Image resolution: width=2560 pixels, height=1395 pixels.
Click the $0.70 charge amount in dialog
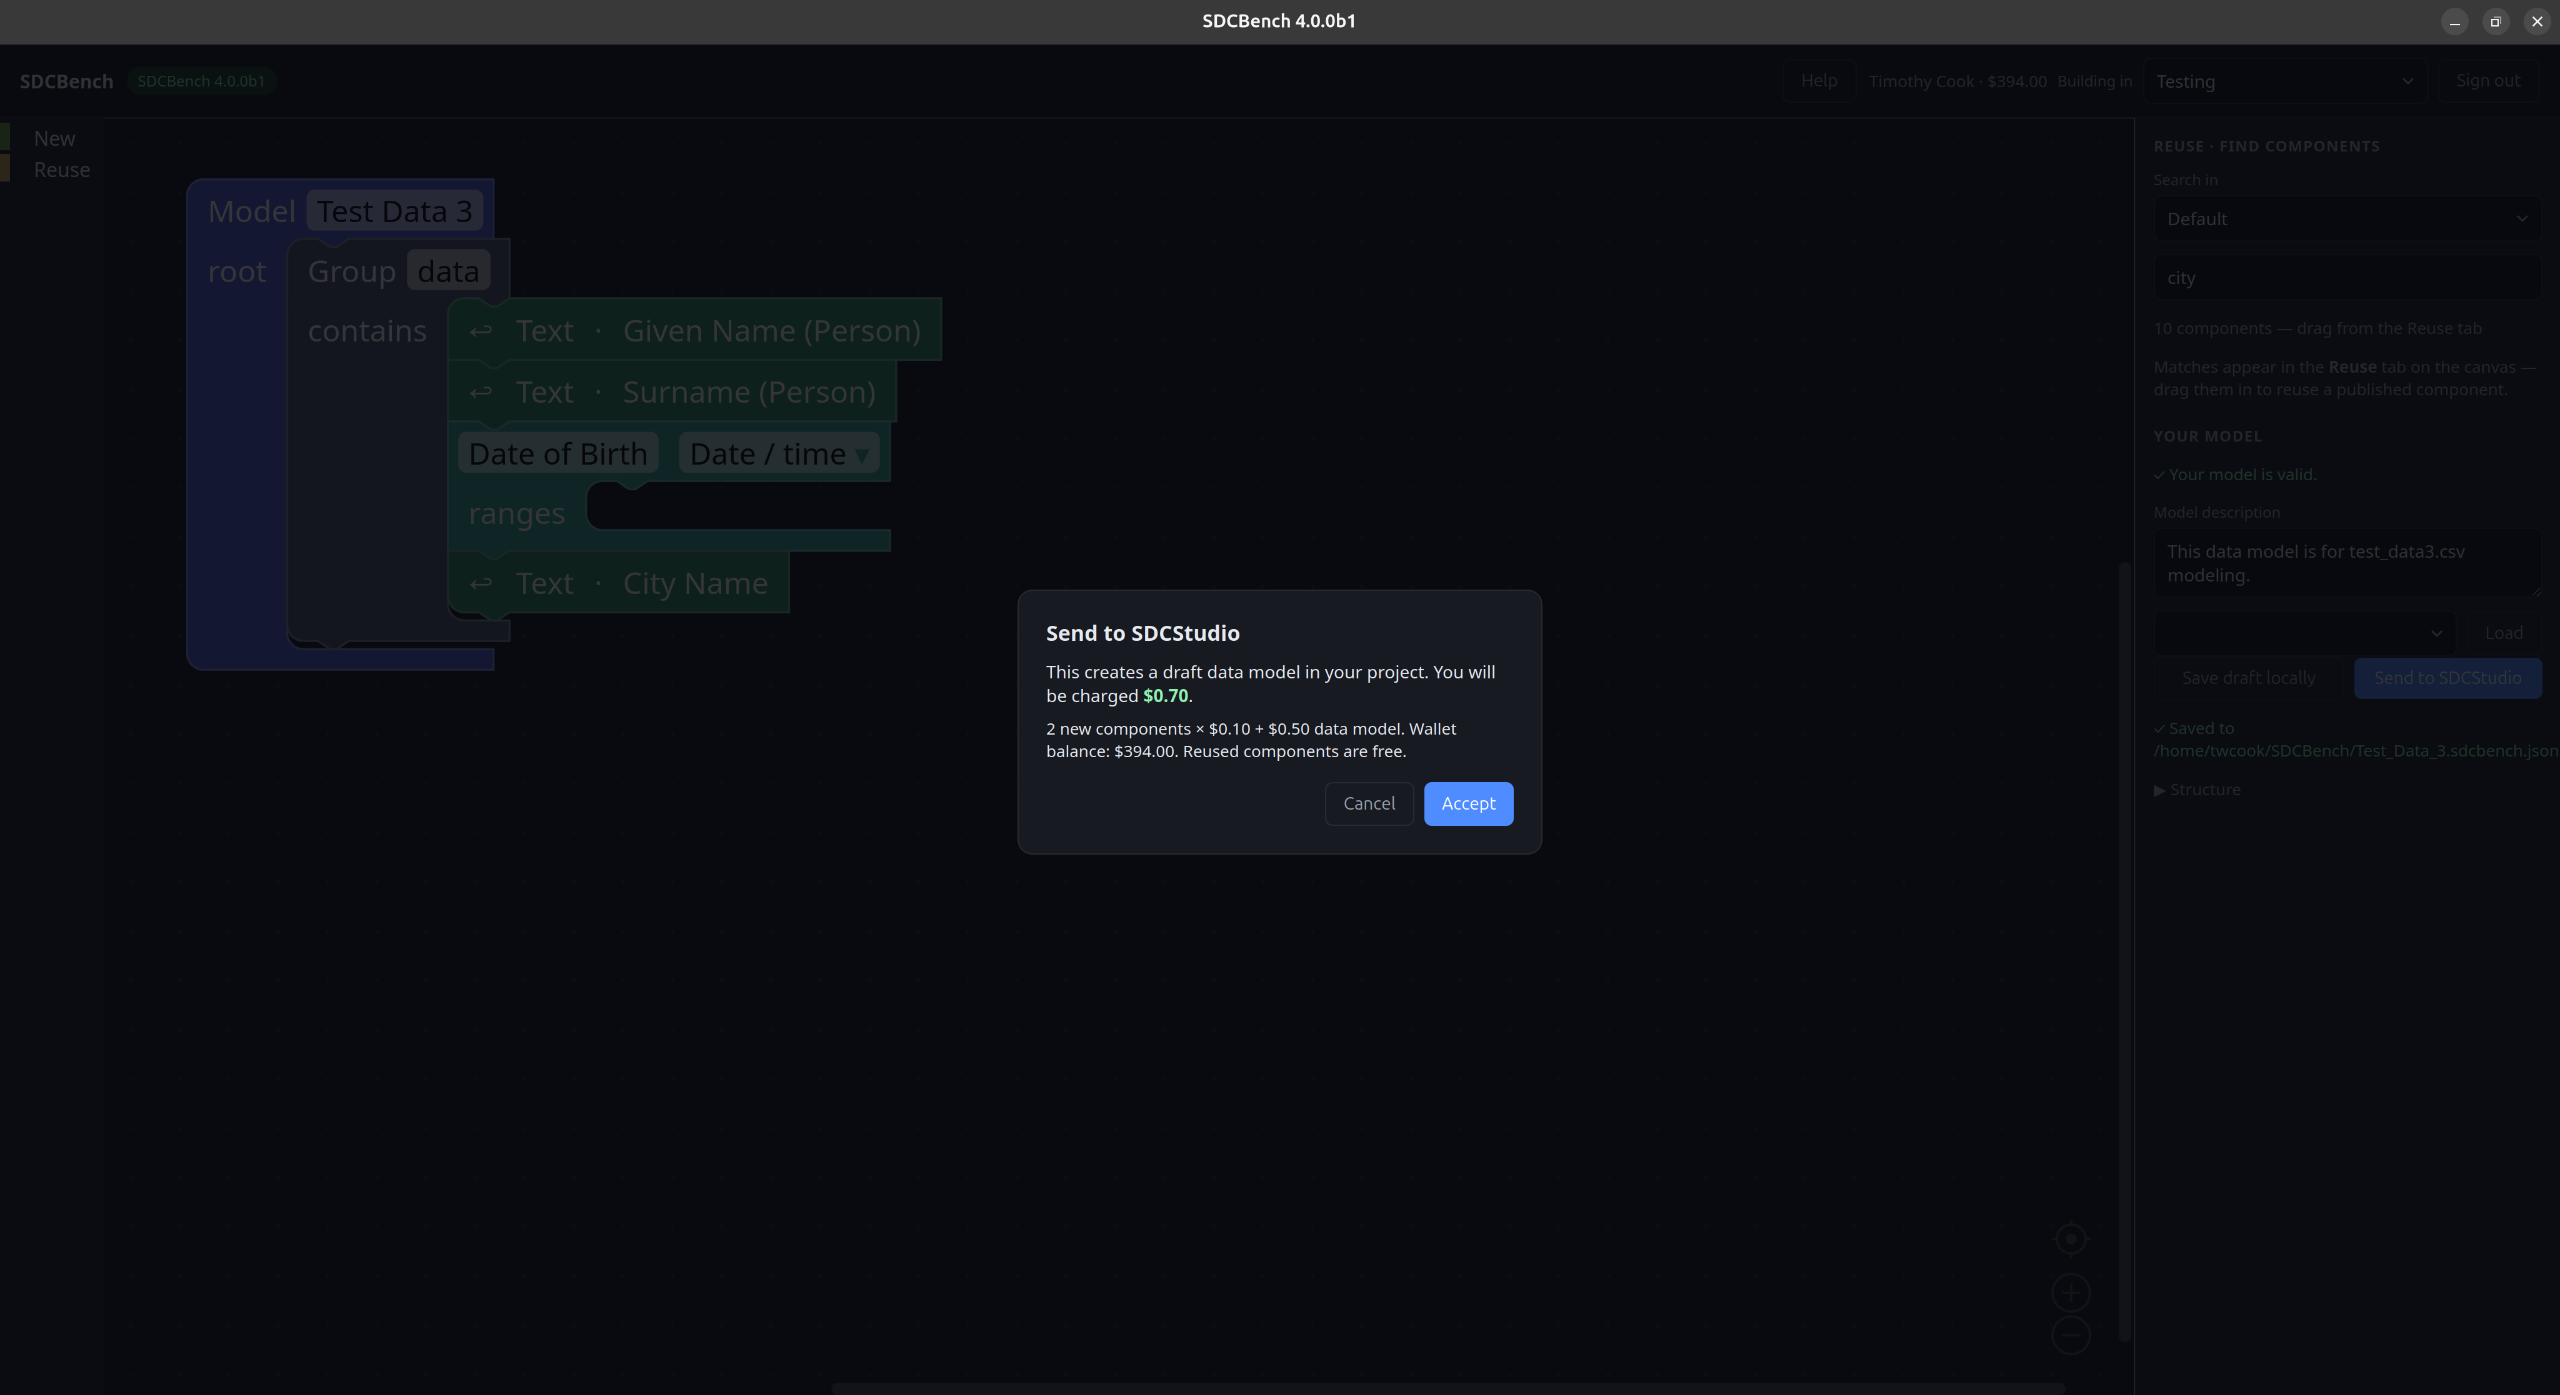click(1165, 696)
